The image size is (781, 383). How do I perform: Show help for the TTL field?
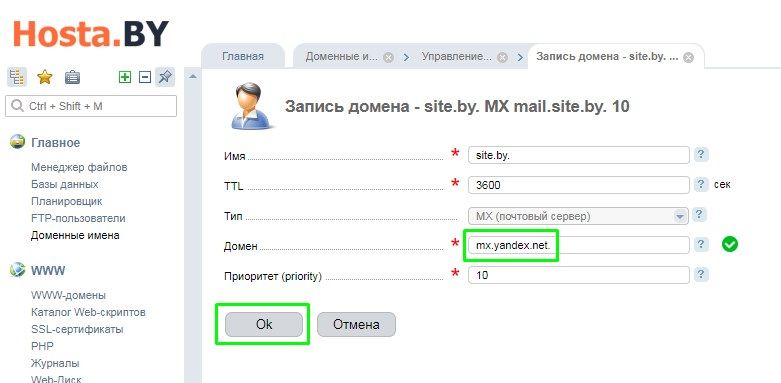[x=701, y=184]
